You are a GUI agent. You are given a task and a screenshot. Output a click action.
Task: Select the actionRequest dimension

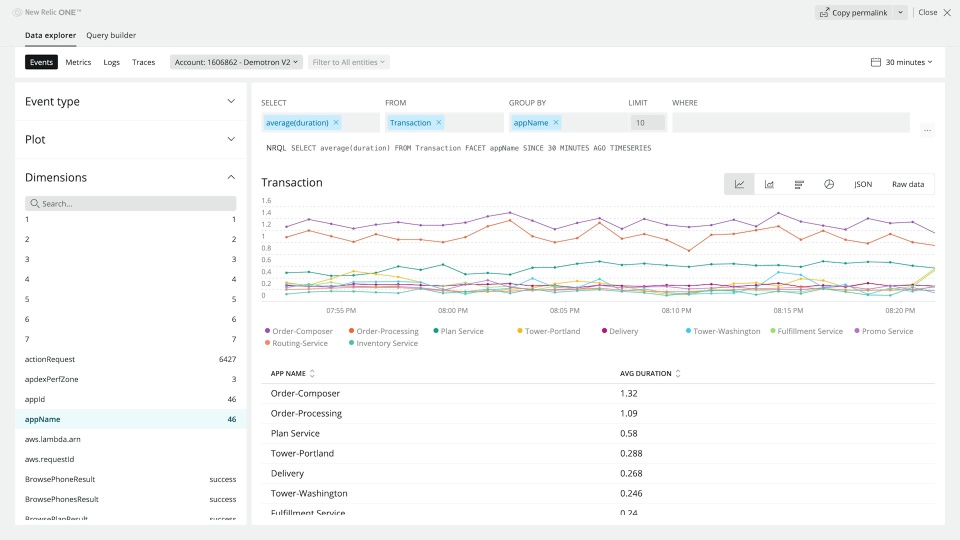pos(130,359)
